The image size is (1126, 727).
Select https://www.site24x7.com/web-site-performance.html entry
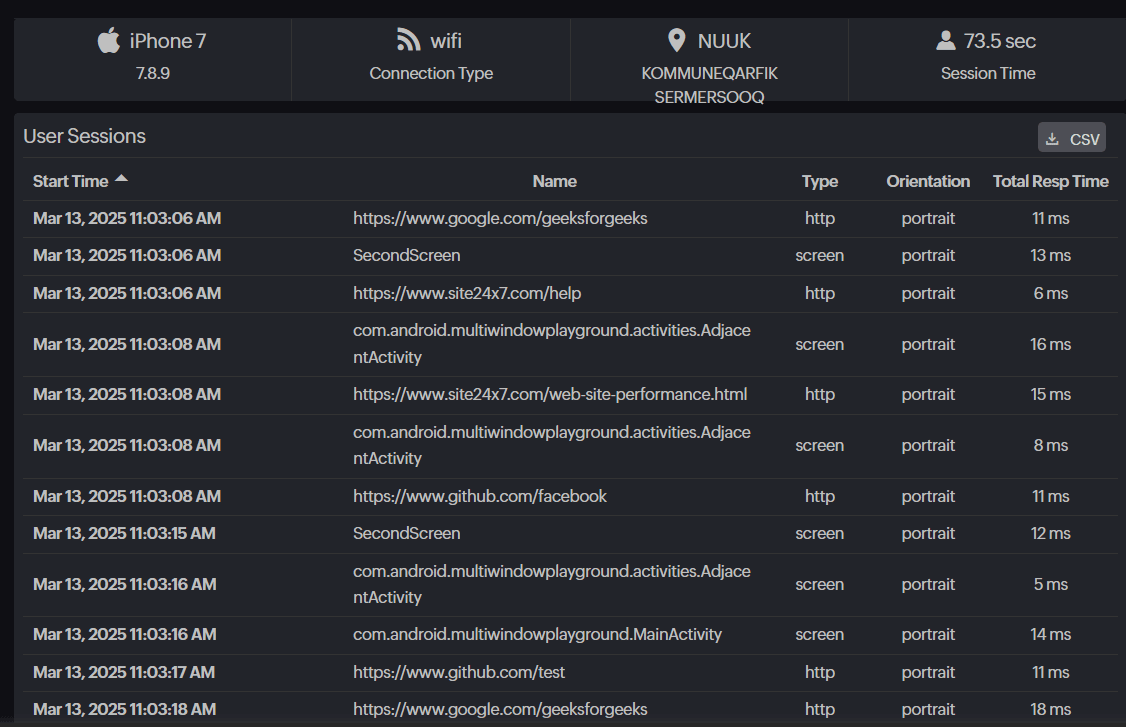(x=550, y=394)
